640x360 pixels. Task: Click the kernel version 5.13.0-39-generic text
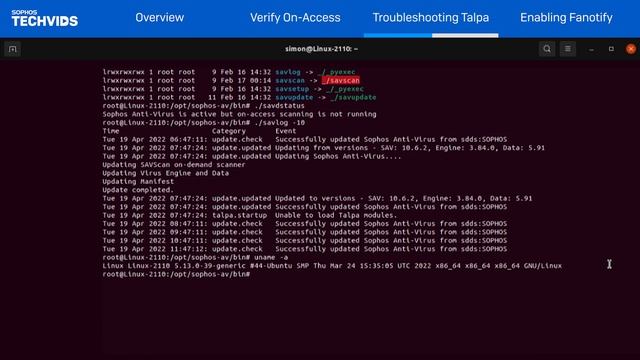(x=210, y=266)
